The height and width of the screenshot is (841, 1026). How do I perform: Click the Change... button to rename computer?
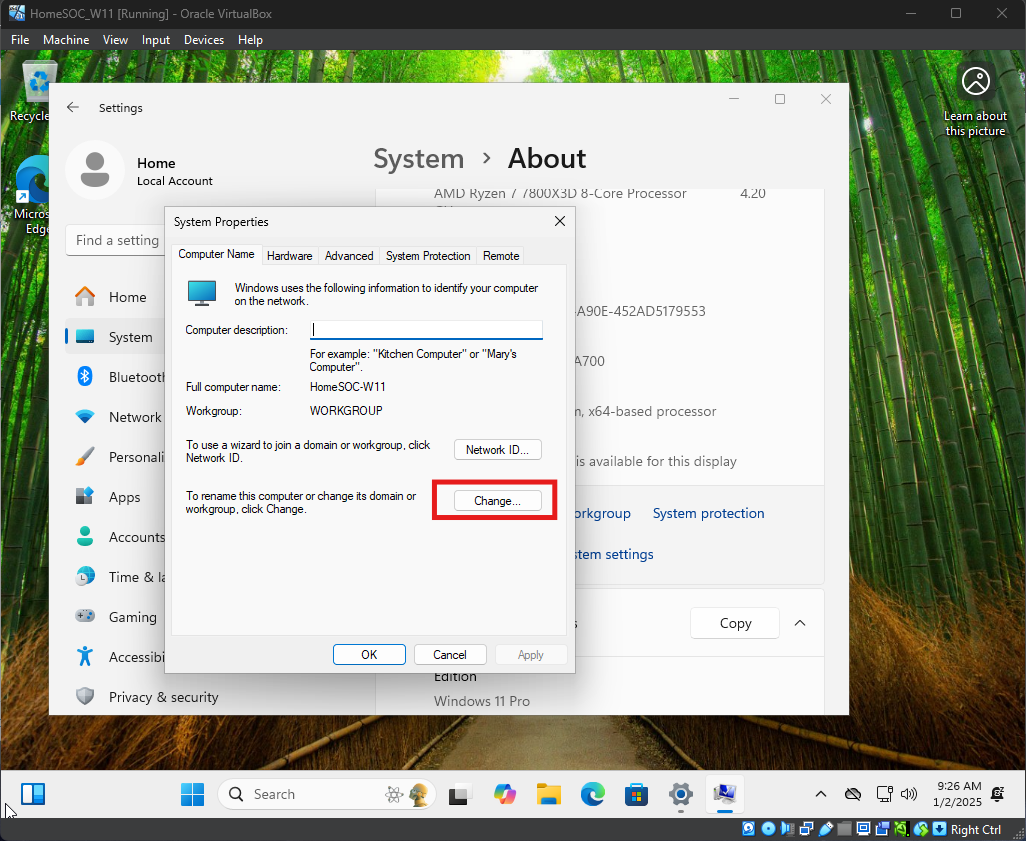point(497,500)
